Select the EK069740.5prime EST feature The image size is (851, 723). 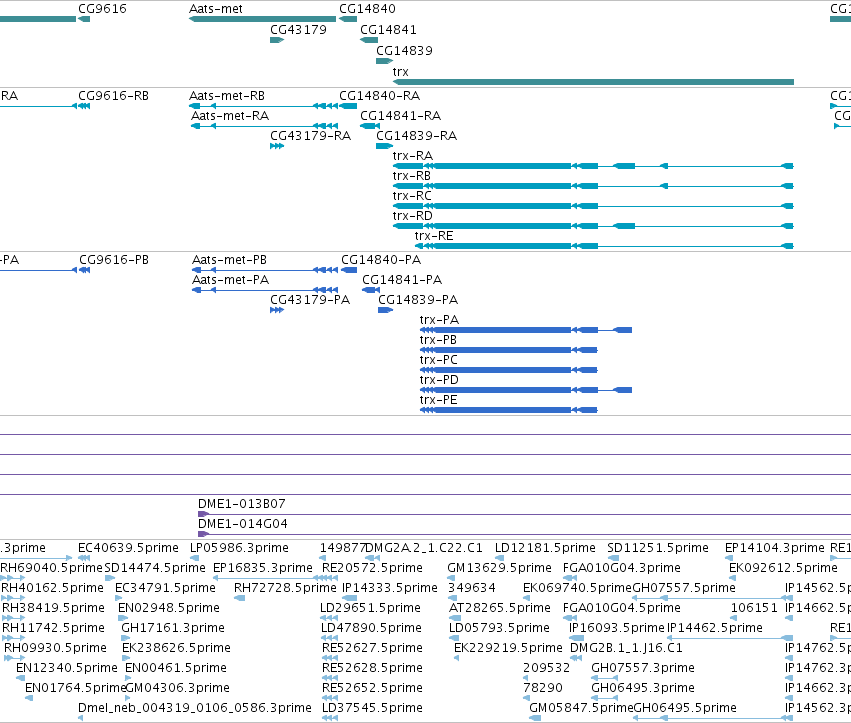coord(526,598)
